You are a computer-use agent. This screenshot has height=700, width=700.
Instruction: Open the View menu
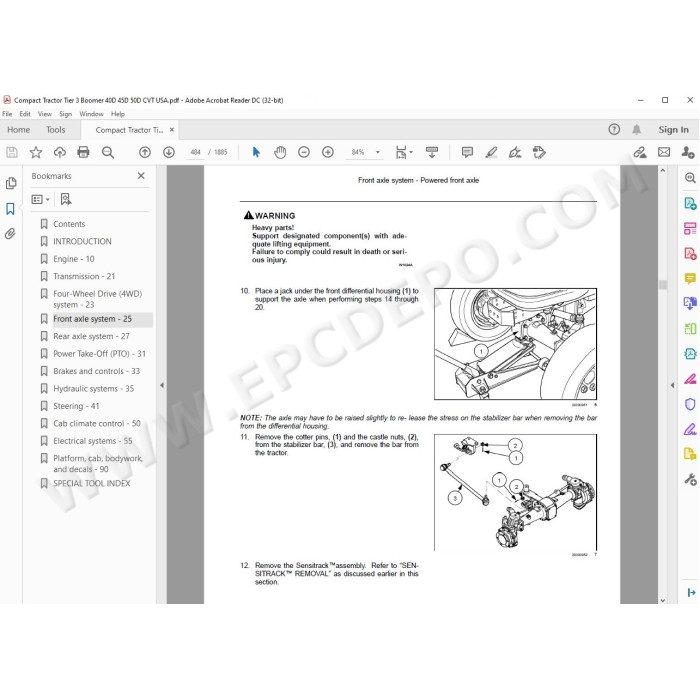(45, 114)
